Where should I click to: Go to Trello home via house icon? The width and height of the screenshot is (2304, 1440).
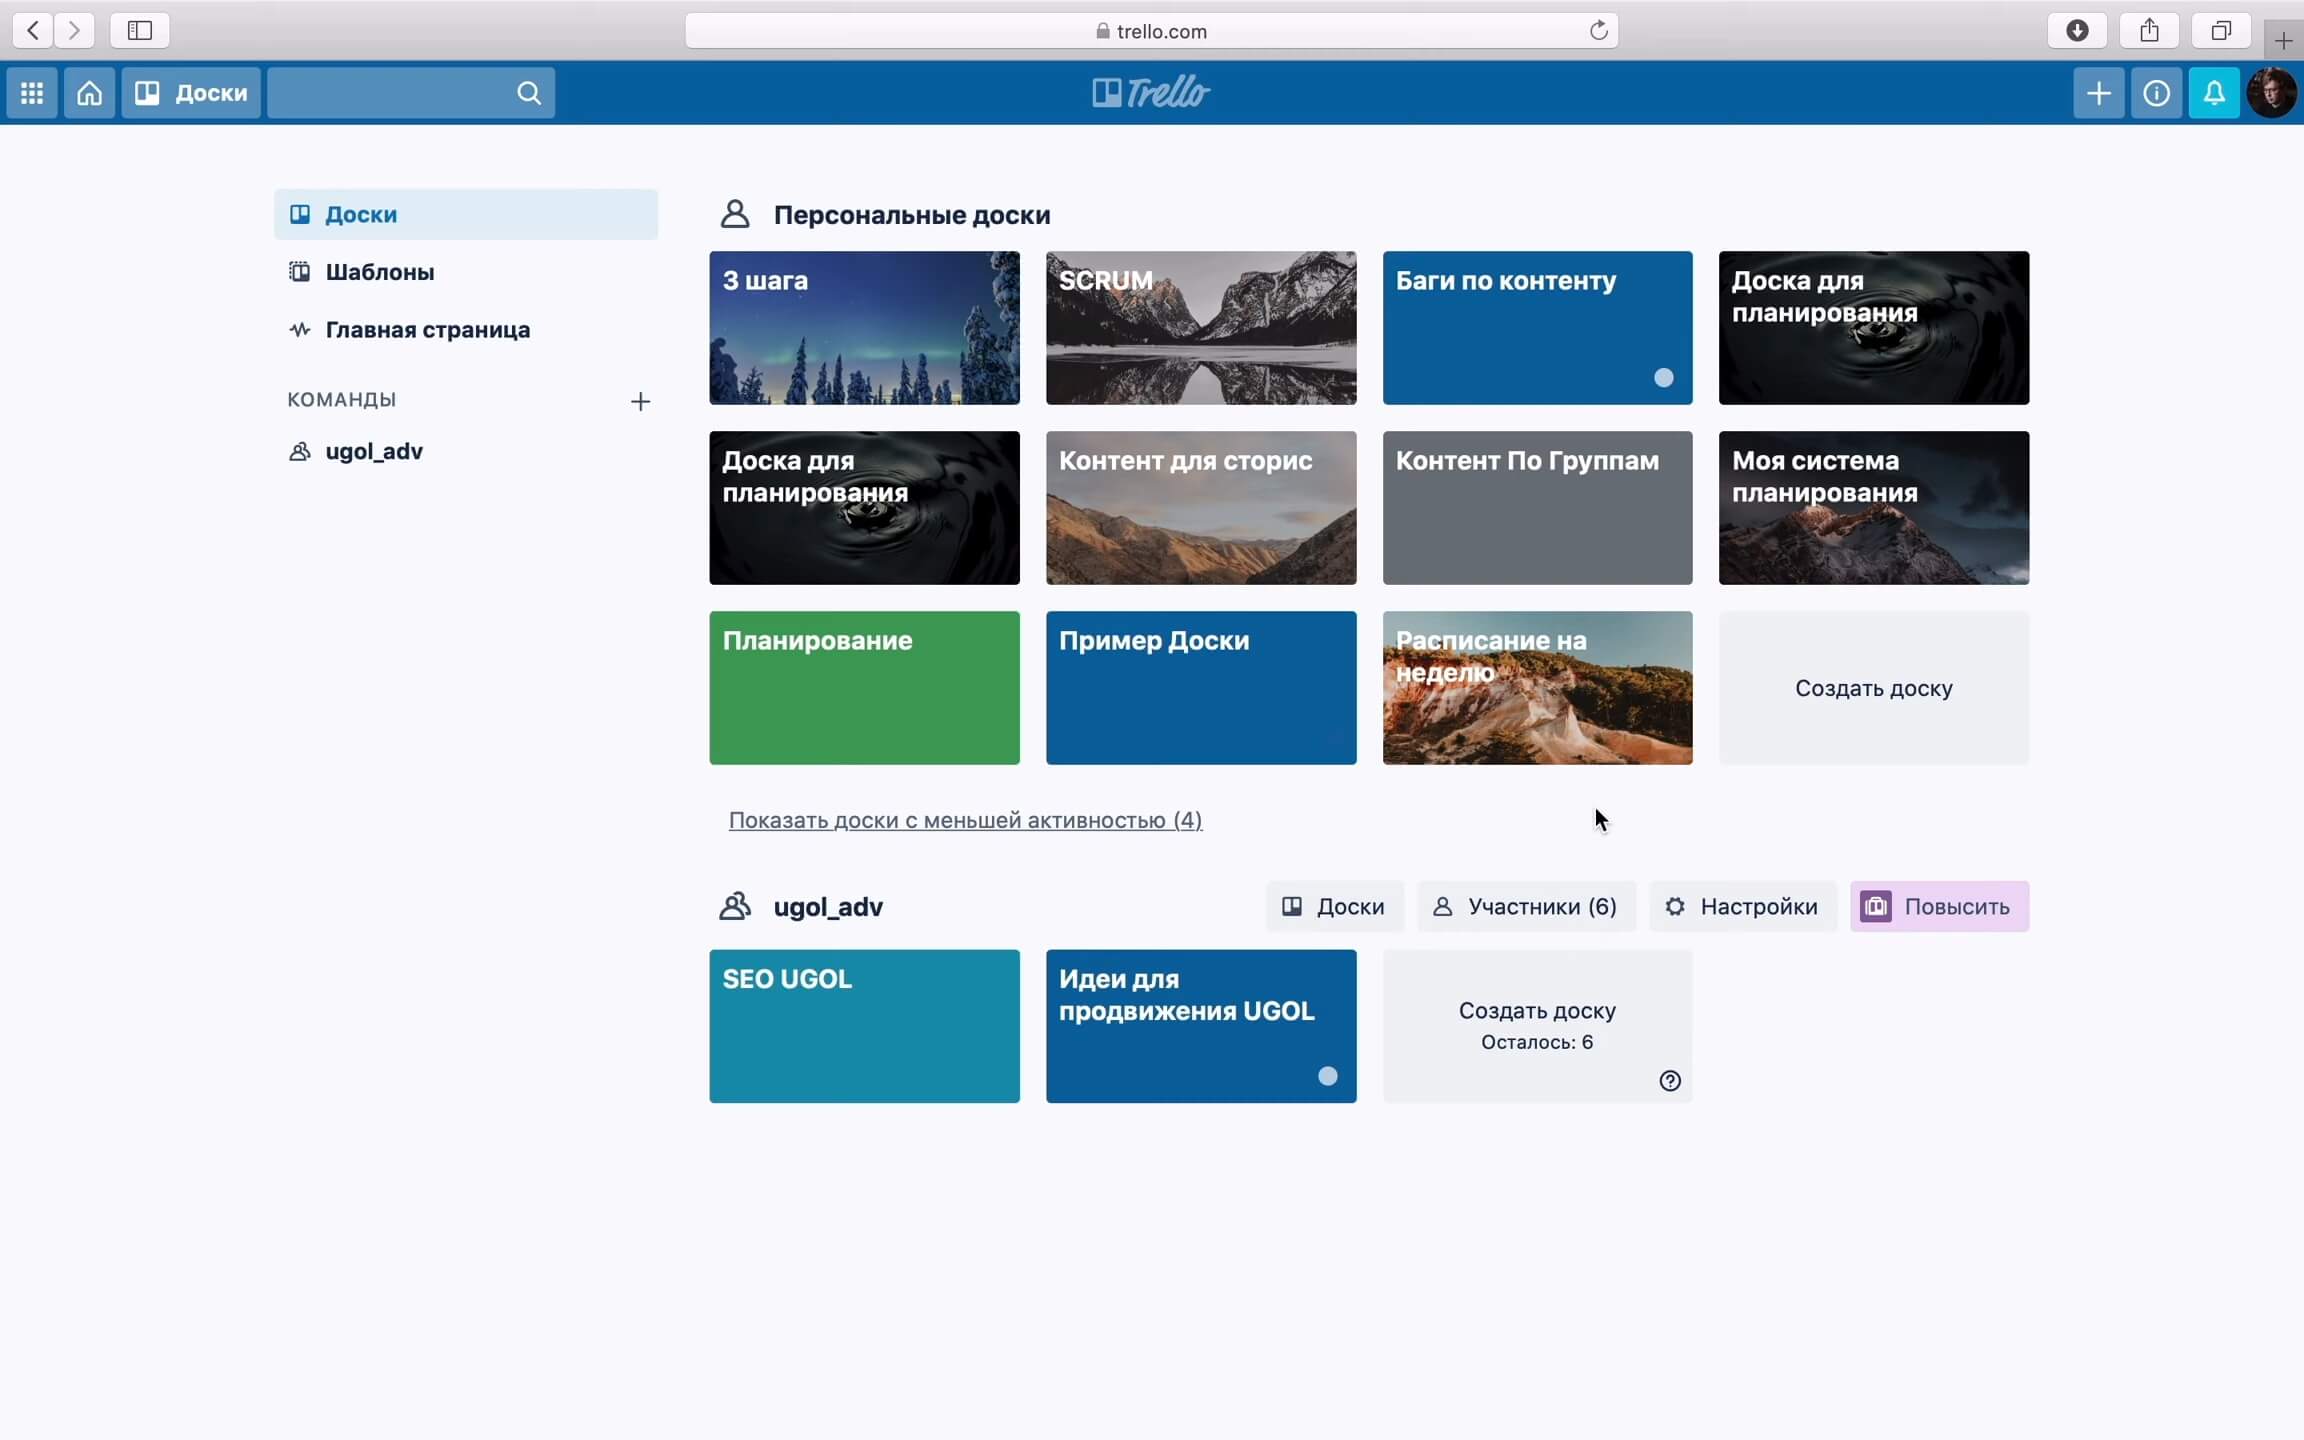90,93
